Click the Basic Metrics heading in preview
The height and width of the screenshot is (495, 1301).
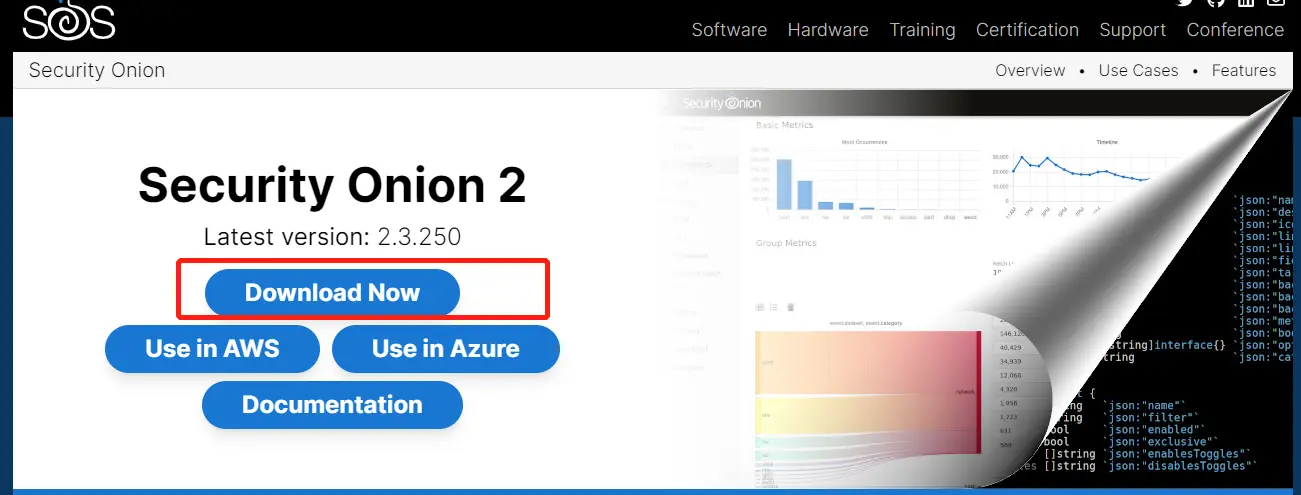point(784,125)
